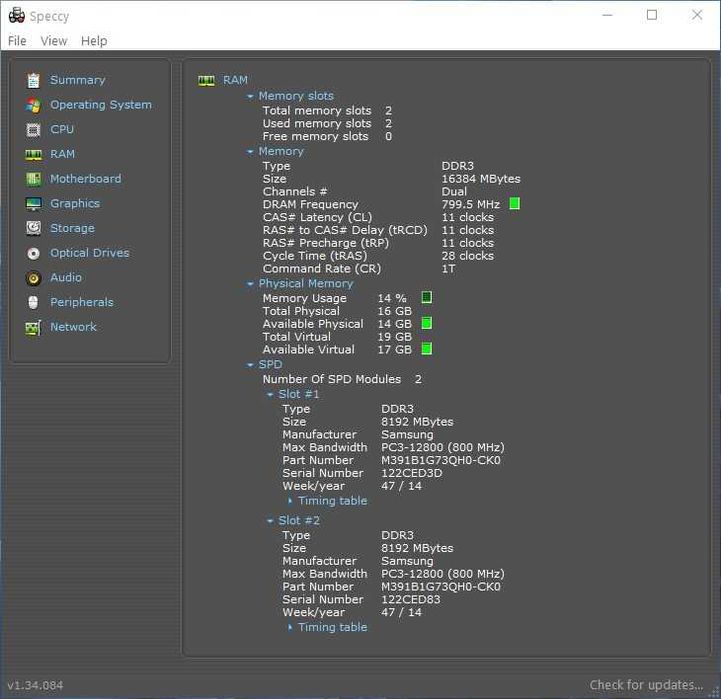
Task: Select the Graphics monitor icon
Action: point(33,204)
